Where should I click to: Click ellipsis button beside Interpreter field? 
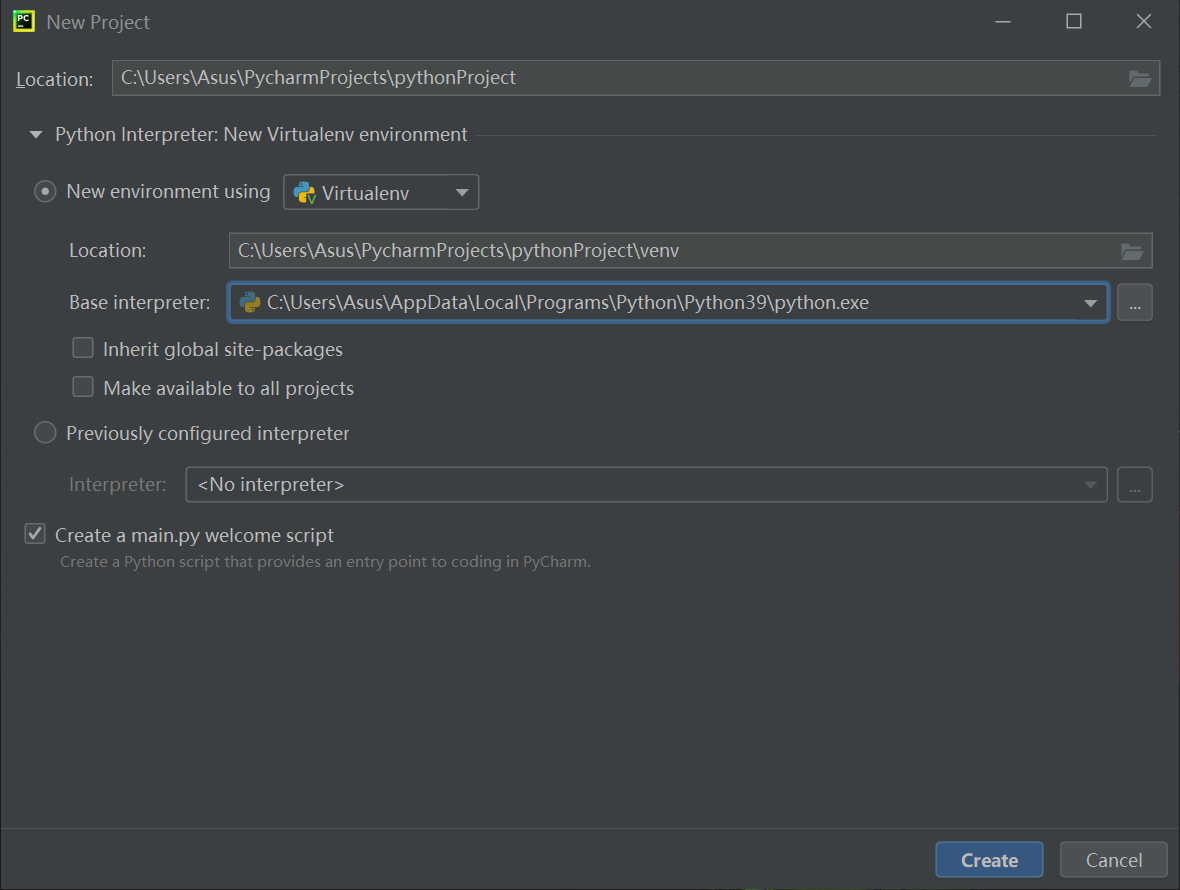tap(1135, 485)
